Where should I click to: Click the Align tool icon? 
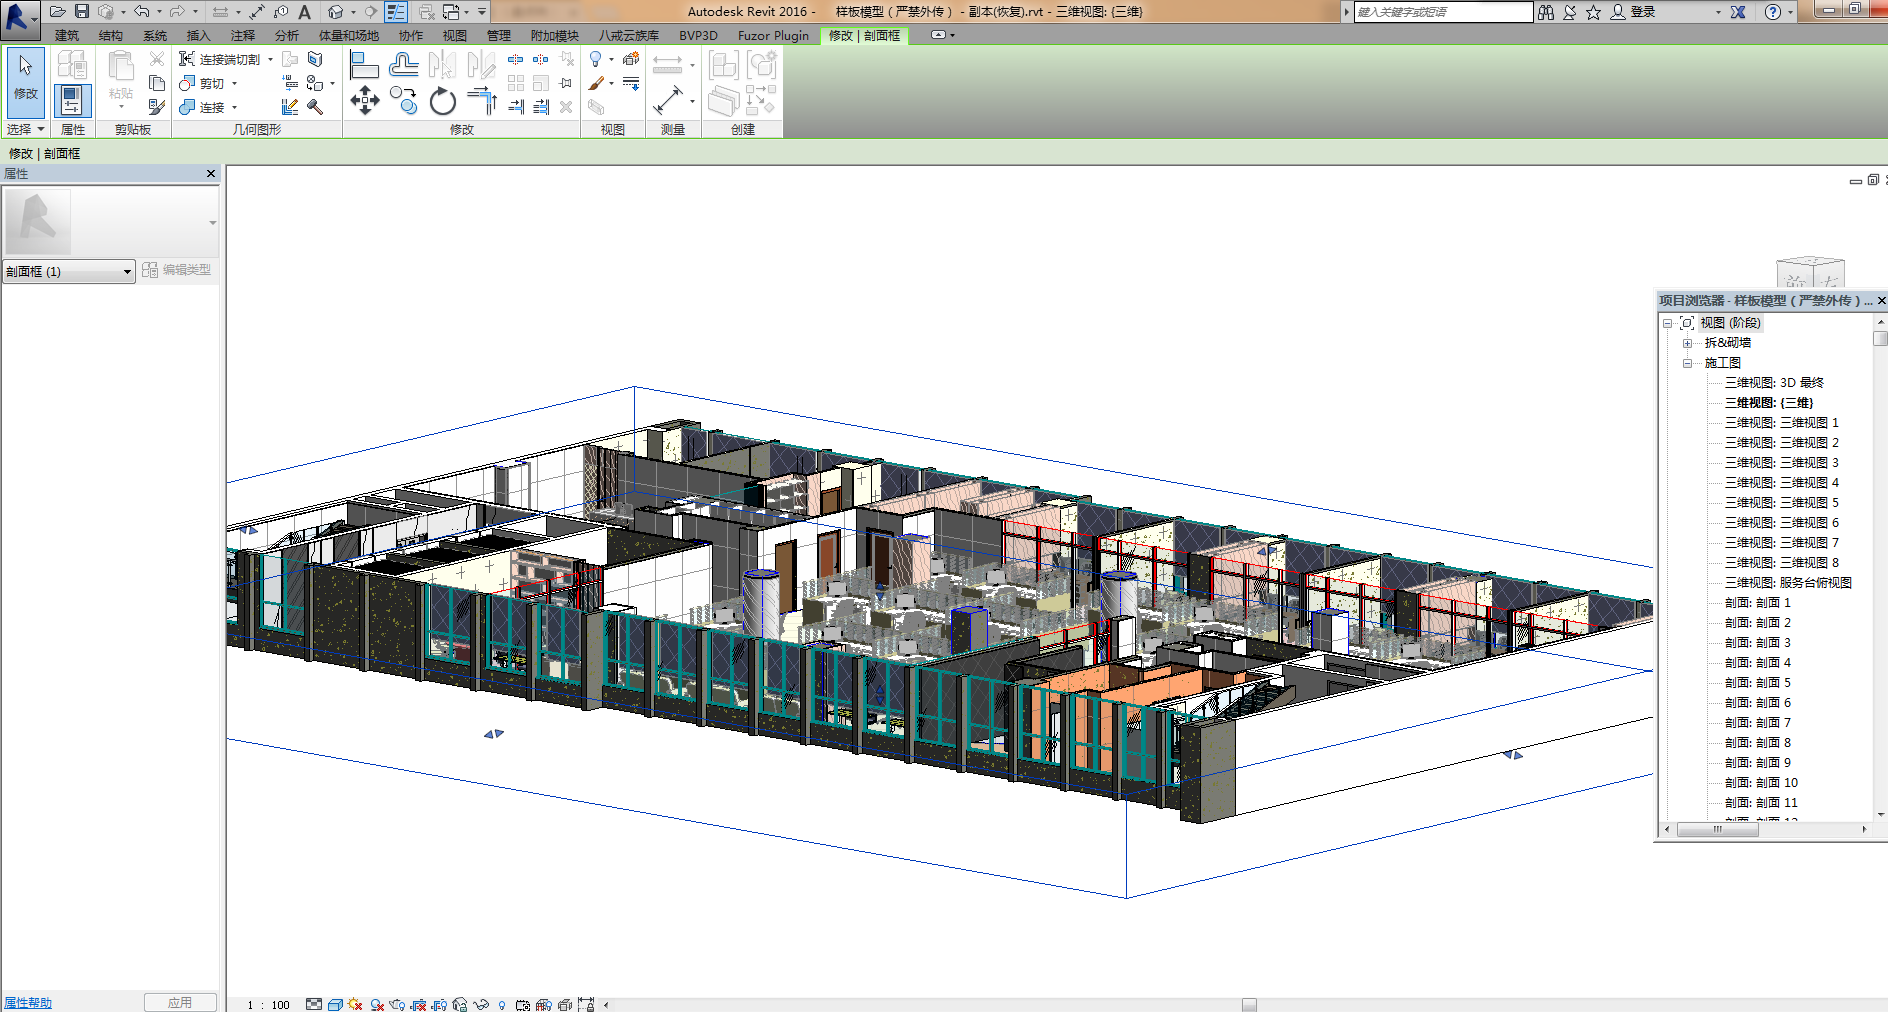pyautogui.click(x=364, y=66)
